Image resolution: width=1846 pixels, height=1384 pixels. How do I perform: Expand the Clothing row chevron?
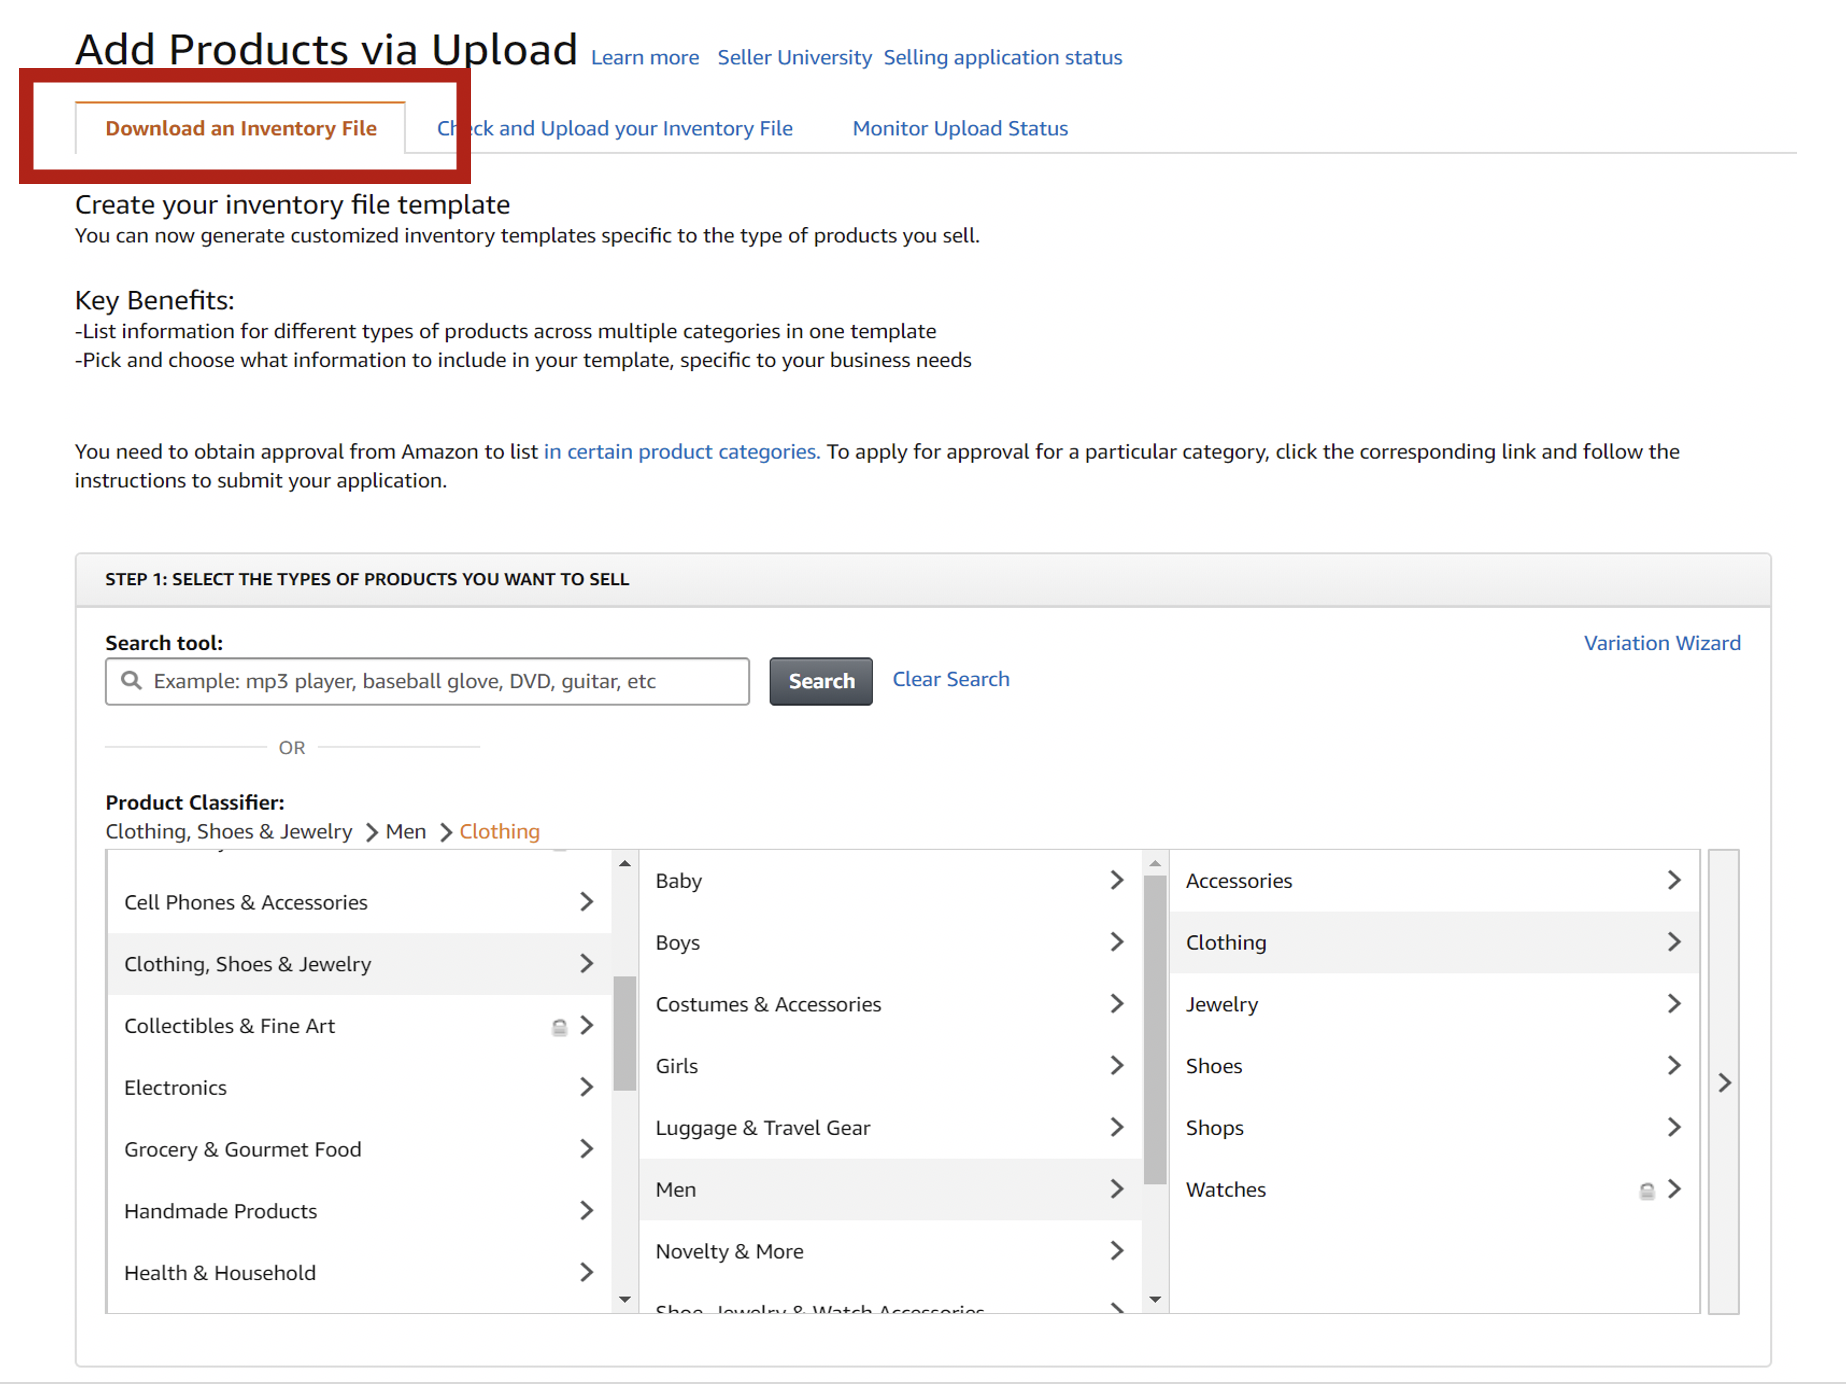pyautogui.click(x=1675, y=942)
